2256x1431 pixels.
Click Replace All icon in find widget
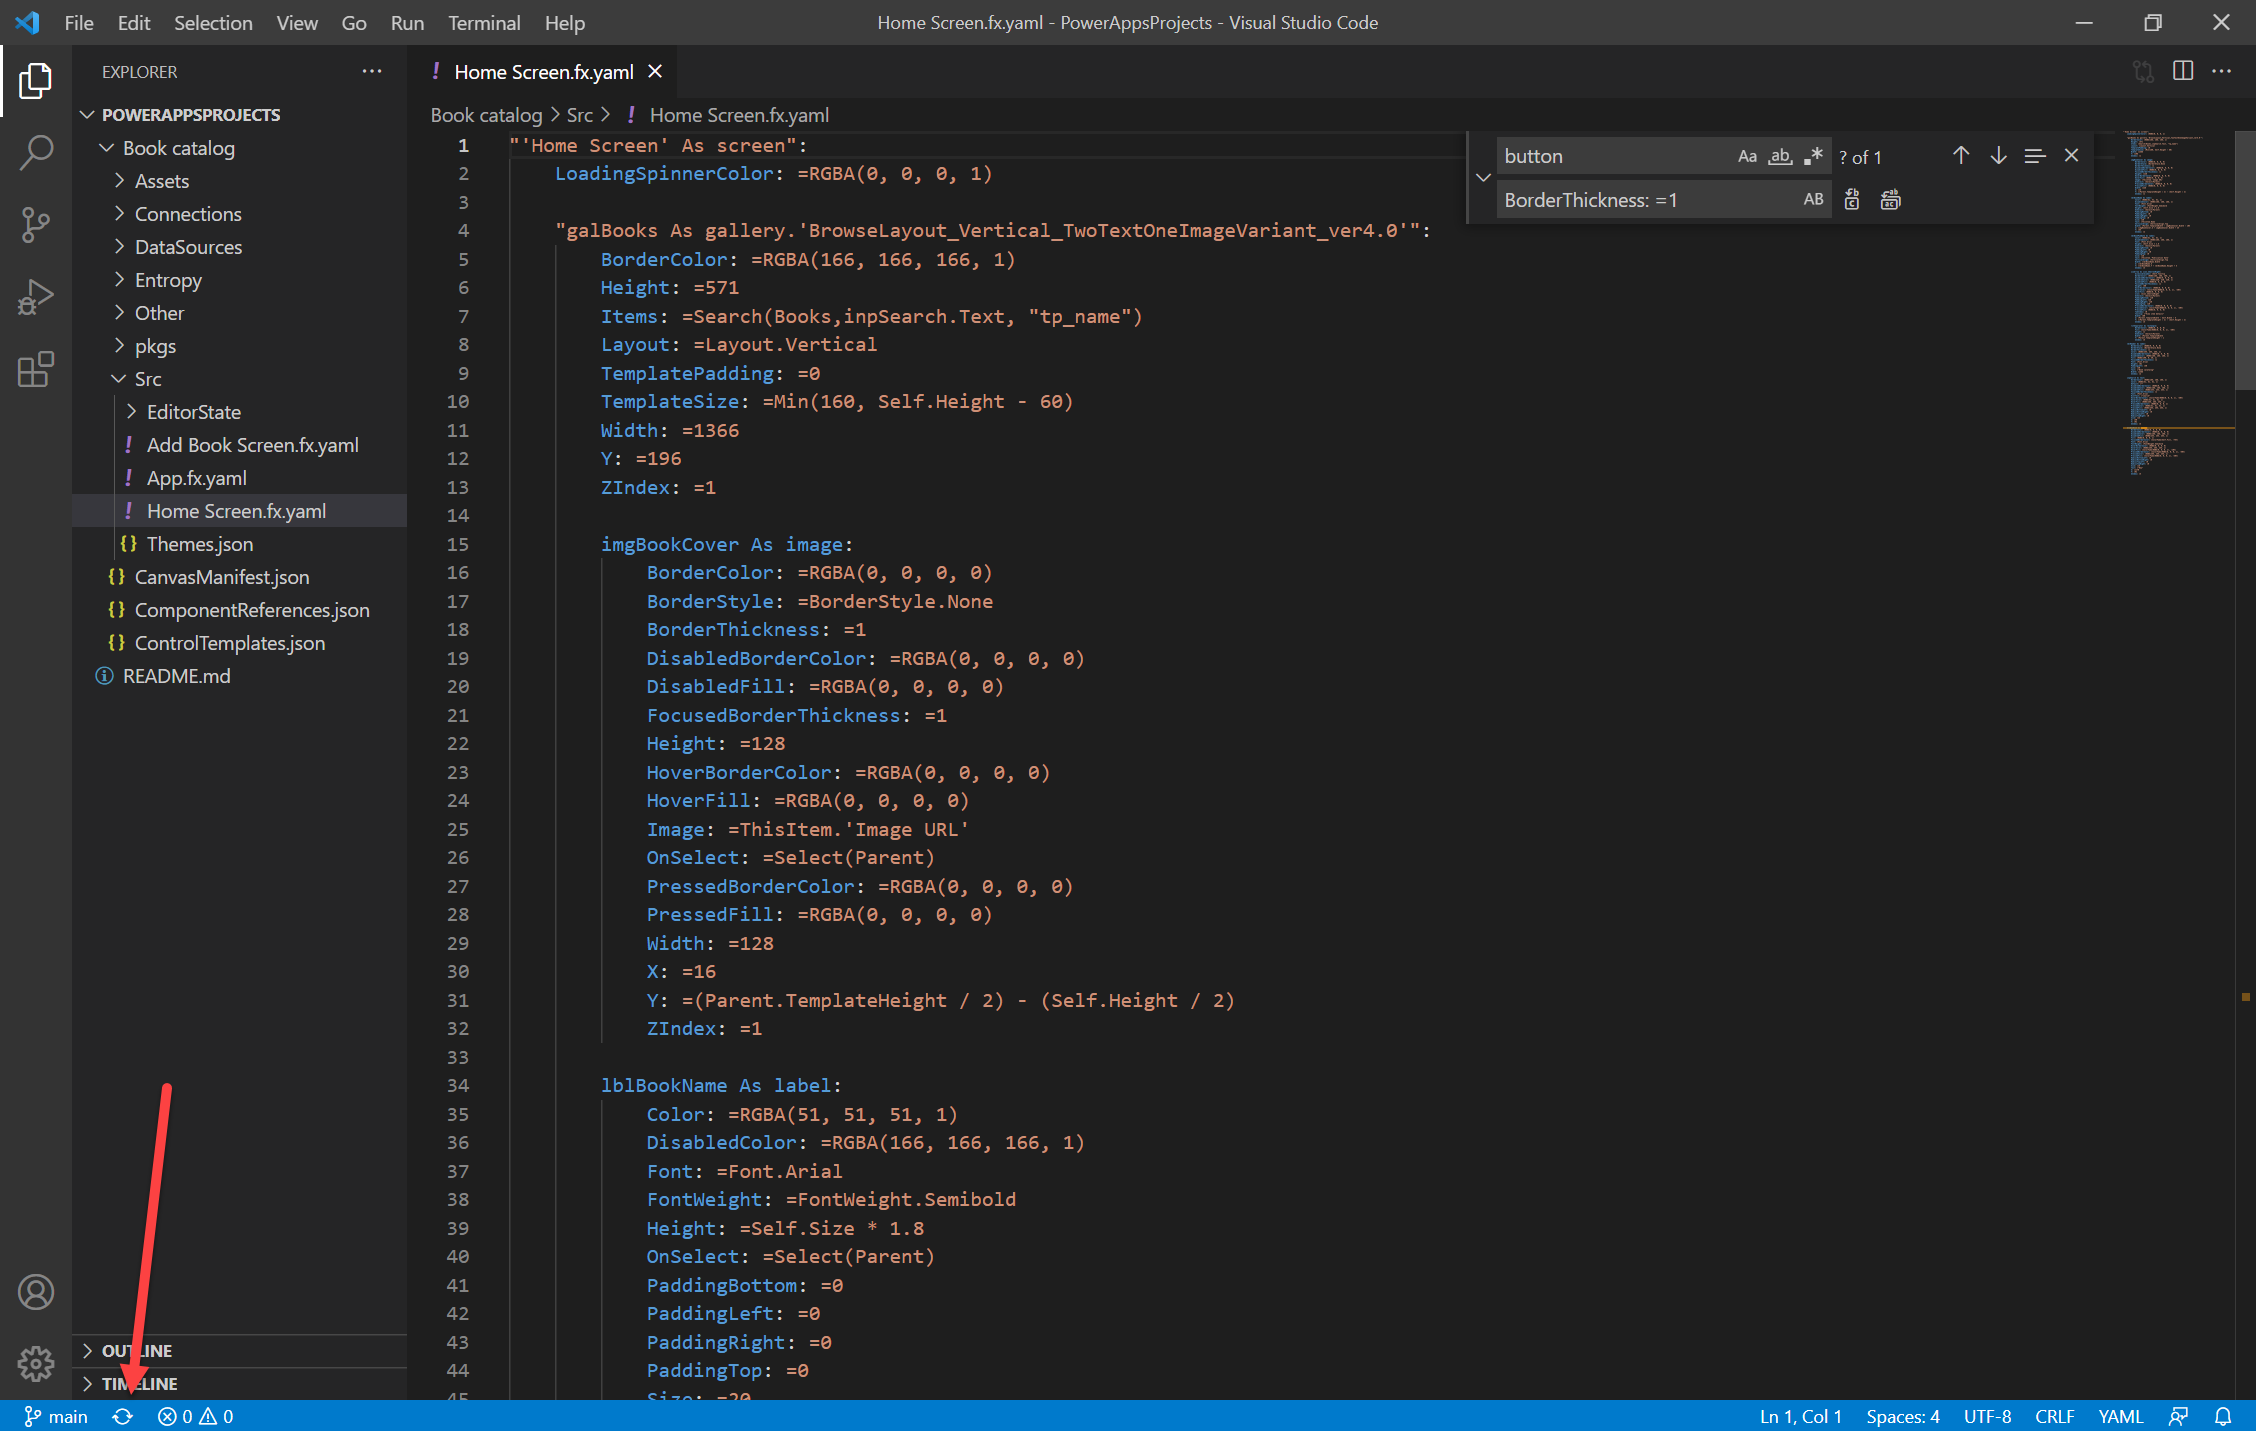[x=1890, y=200]
